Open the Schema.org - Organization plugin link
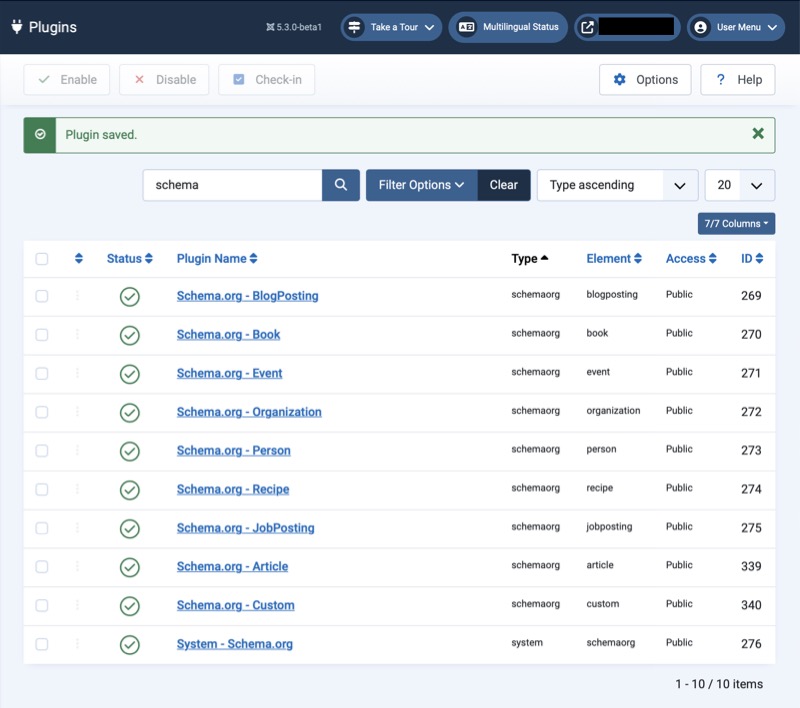The height and width of the screenshot is (708, 800). [249, 412]
